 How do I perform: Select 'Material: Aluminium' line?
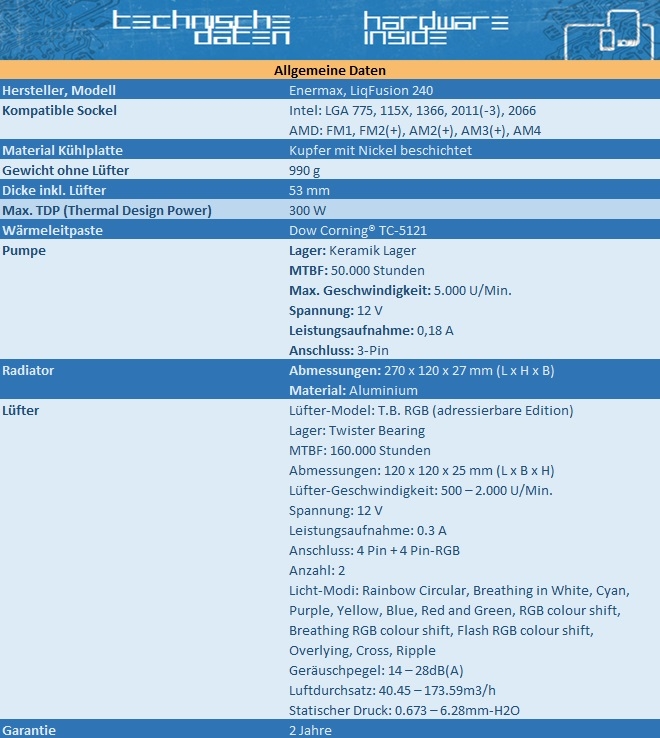[x=353, y=391]
